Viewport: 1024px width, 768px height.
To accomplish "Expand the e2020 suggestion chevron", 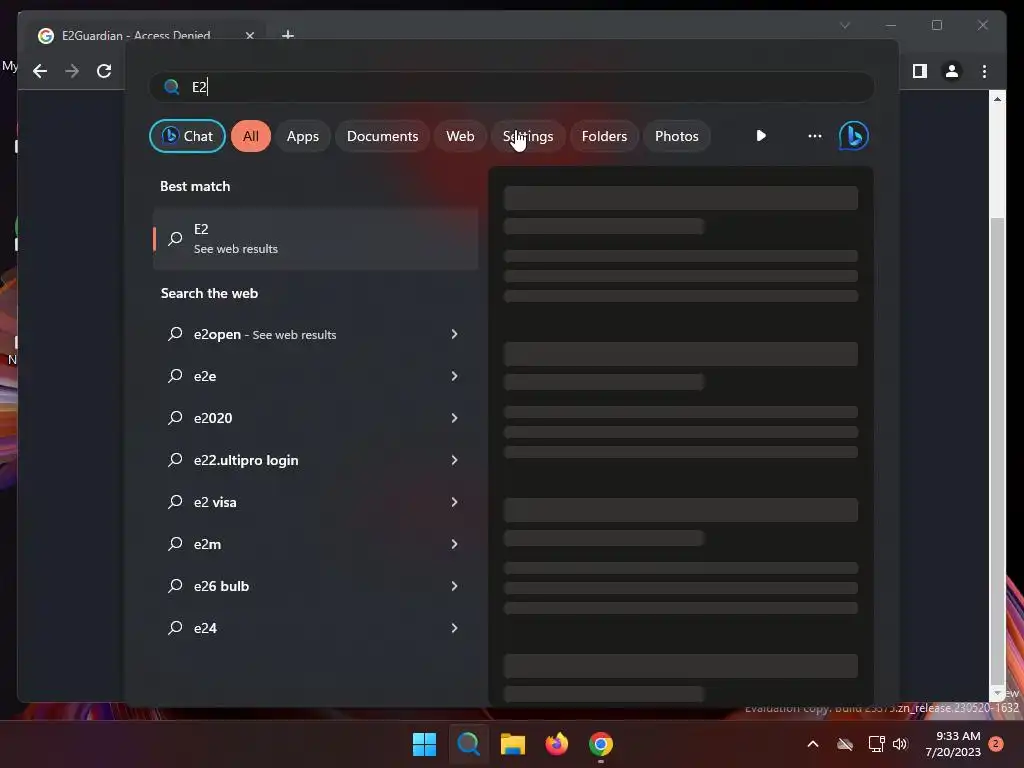I will pos(455,418).
